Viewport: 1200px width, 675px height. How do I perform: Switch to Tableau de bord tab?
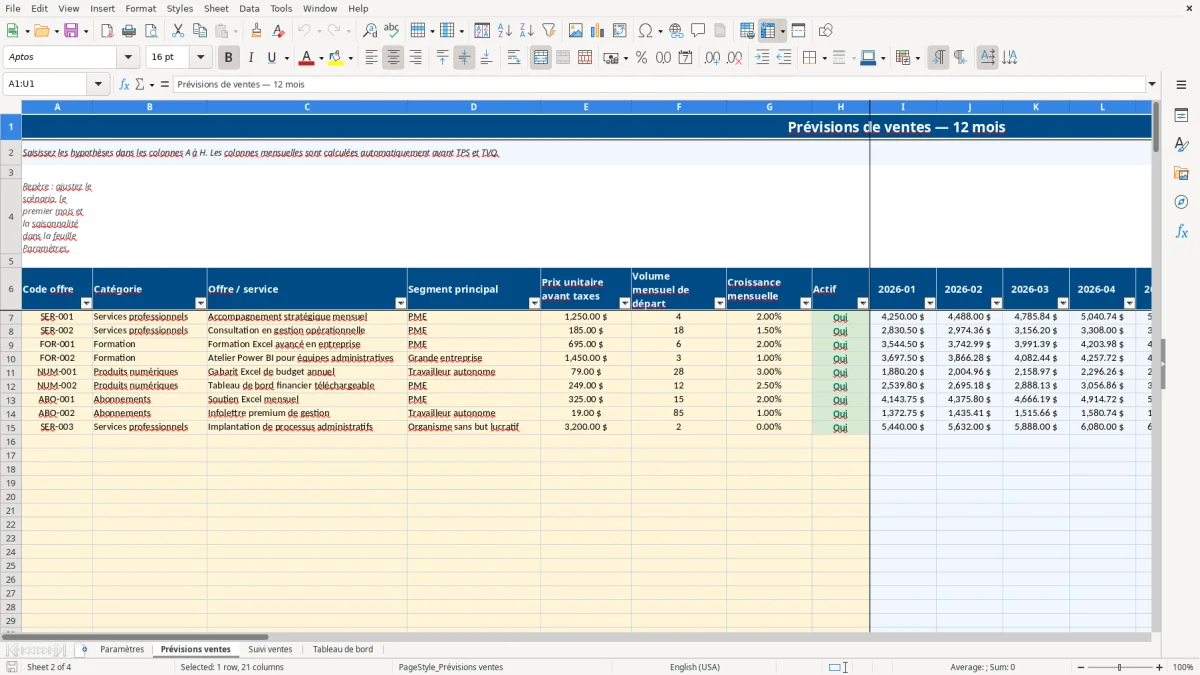click(x=343, y=649)
